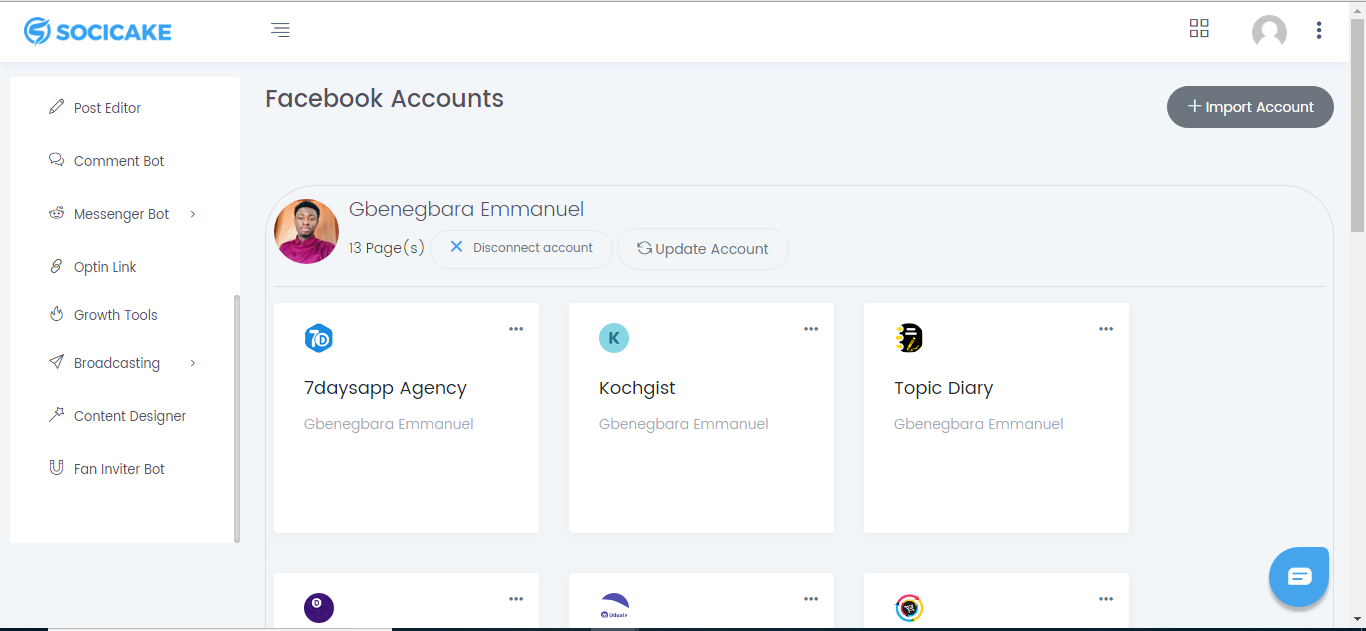
Task: Open the Topic Diary page title
Action: click(x=943, y=388)
